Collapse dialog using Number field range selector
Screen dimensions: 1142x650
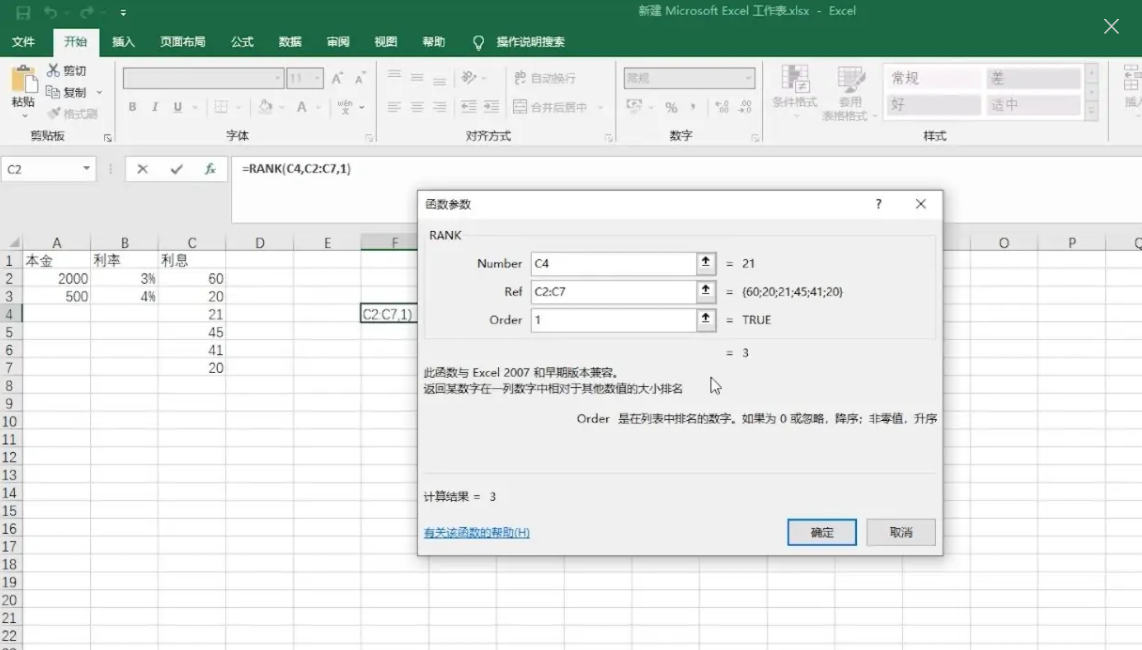pyautogui.click(x=706, y=263)
